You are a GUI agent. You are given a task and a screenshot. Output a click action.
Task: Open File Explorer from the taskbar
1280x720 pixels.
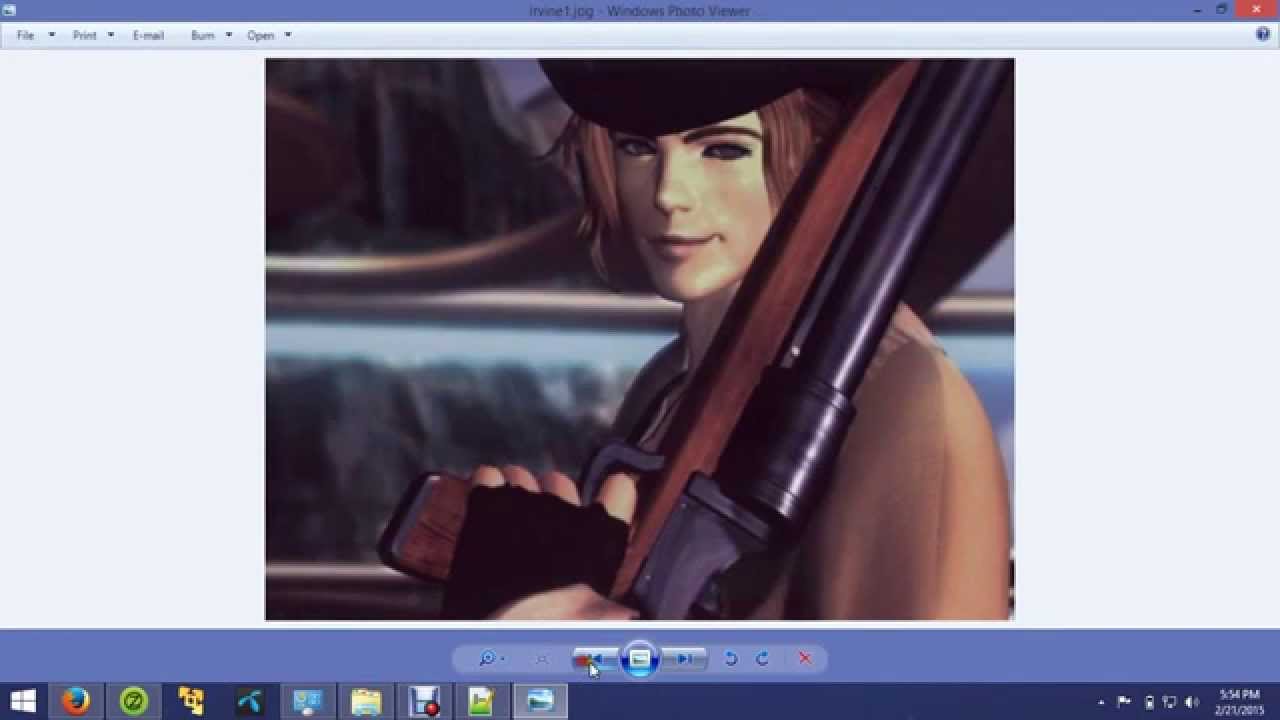365,701
